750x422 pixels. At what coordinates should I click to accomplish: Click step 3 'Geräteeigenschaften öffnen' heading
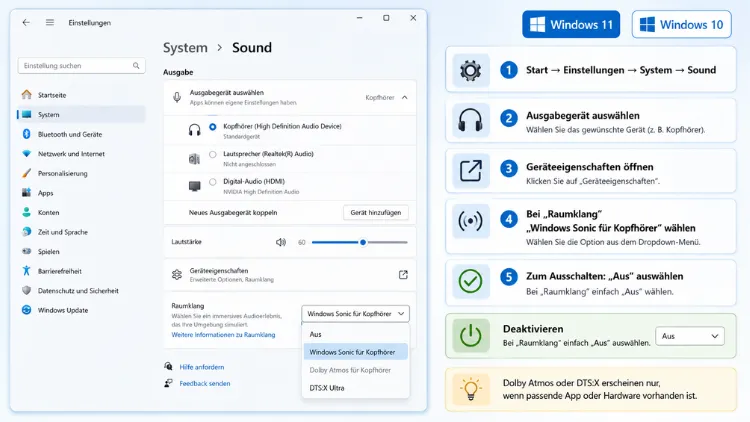click(589, 167)
